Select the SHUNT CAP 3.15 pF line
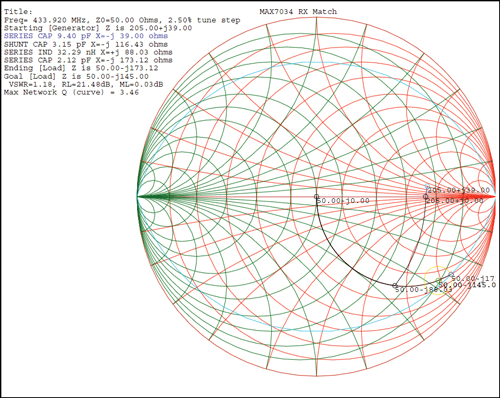500x398 pixels. click(x=86, y=44)
